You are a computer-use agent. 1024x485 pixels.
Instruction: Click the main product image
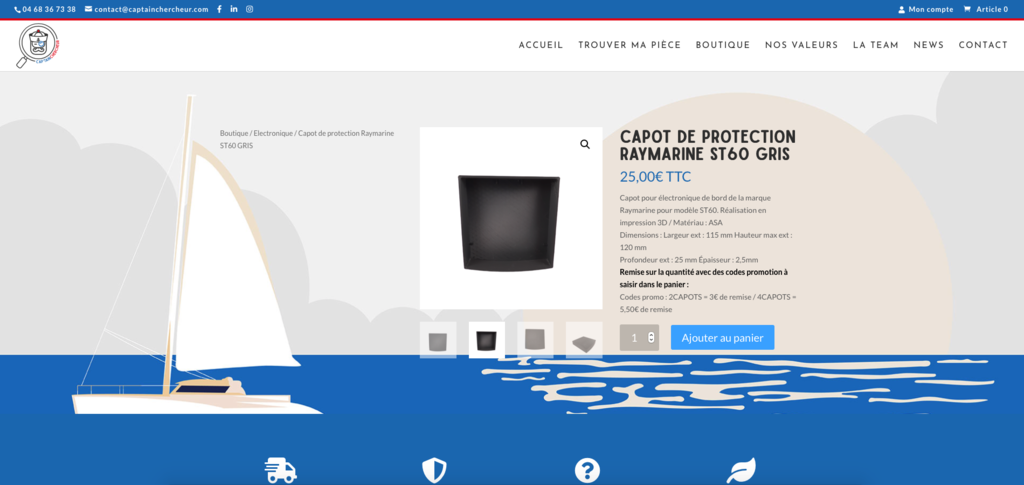[511, 218]
